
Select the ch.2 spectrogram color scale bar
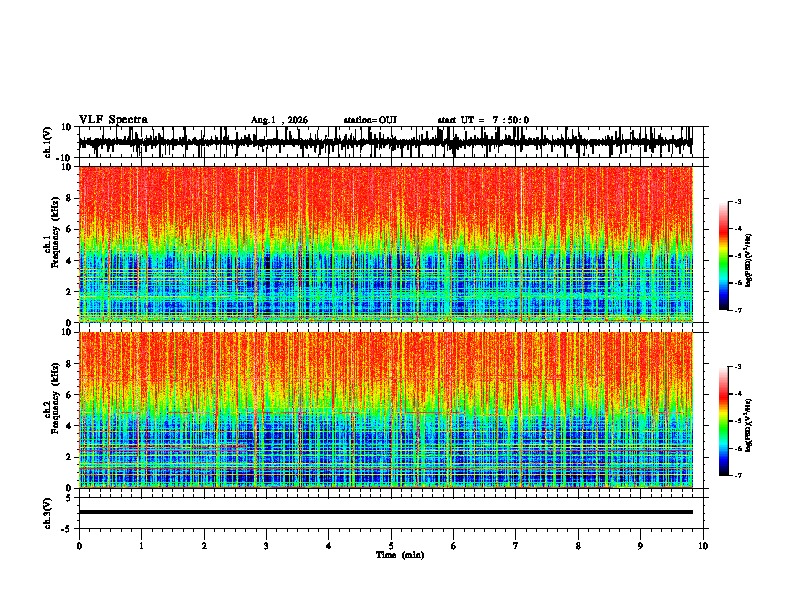(x=723, y=421)
